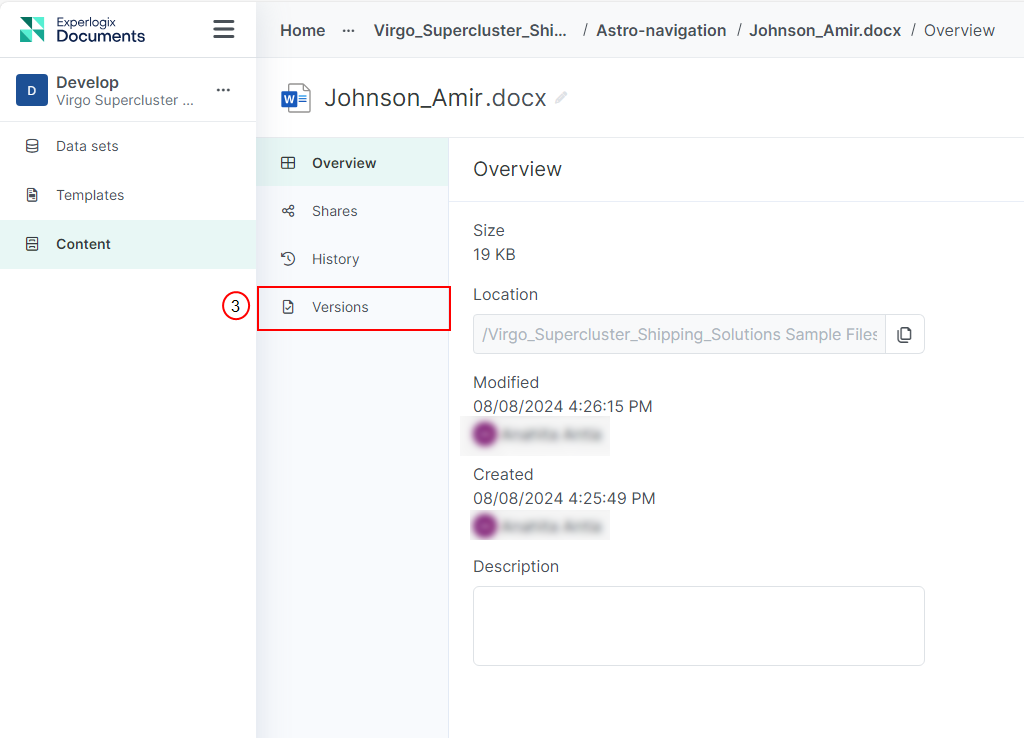Click the Templates document icon
This screenshot has height=738, width=1024.
click(32, 195)
